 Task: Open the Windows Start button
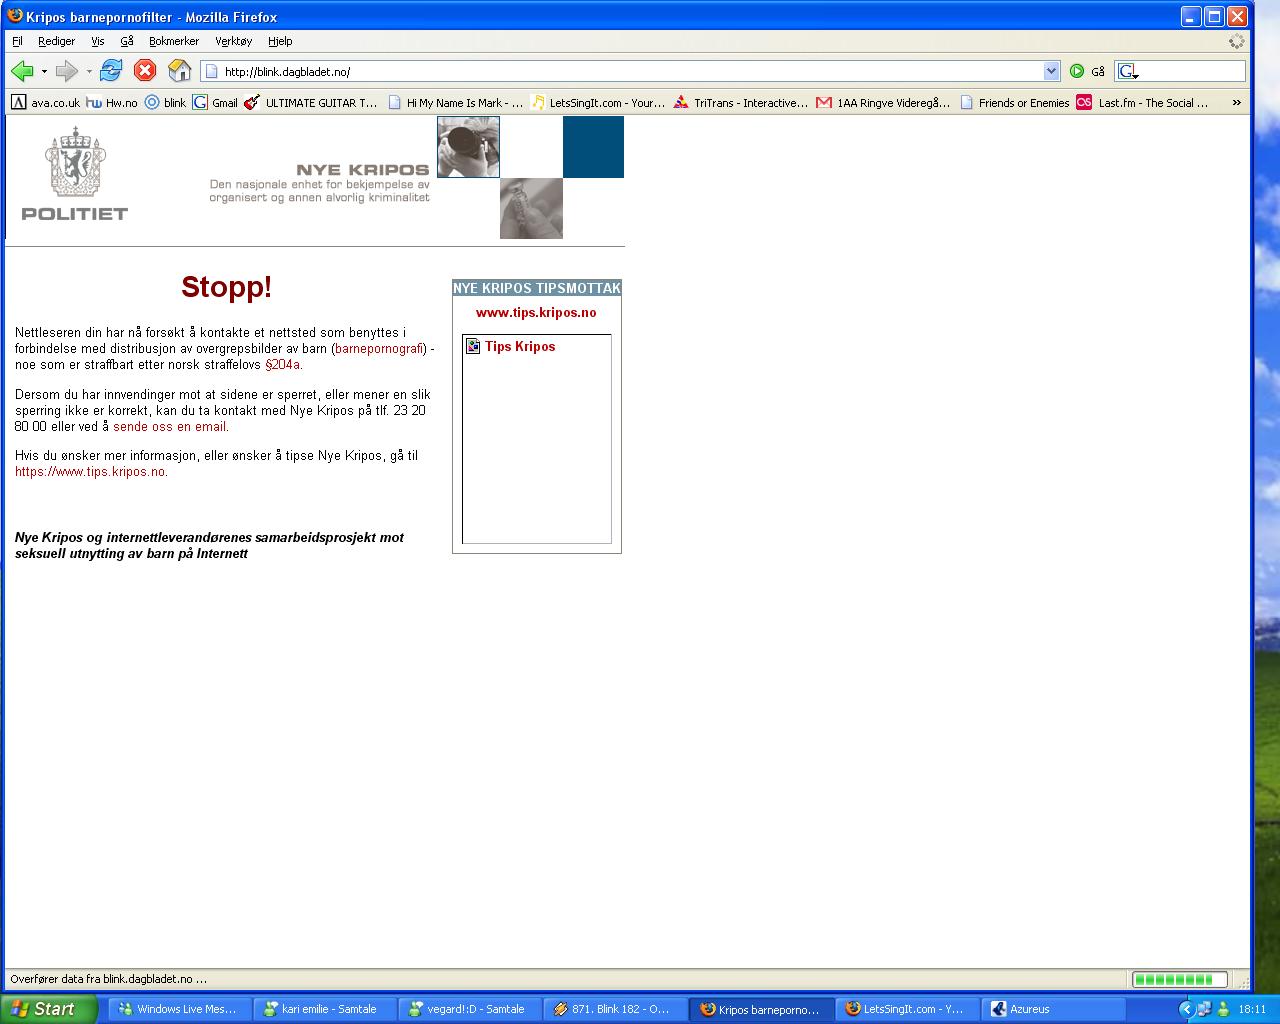[x=49, y=1009]
